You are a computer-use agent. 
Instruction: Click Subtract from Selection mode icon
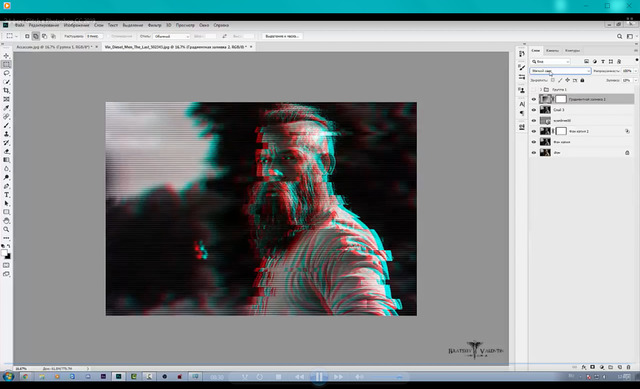[44, 36]
